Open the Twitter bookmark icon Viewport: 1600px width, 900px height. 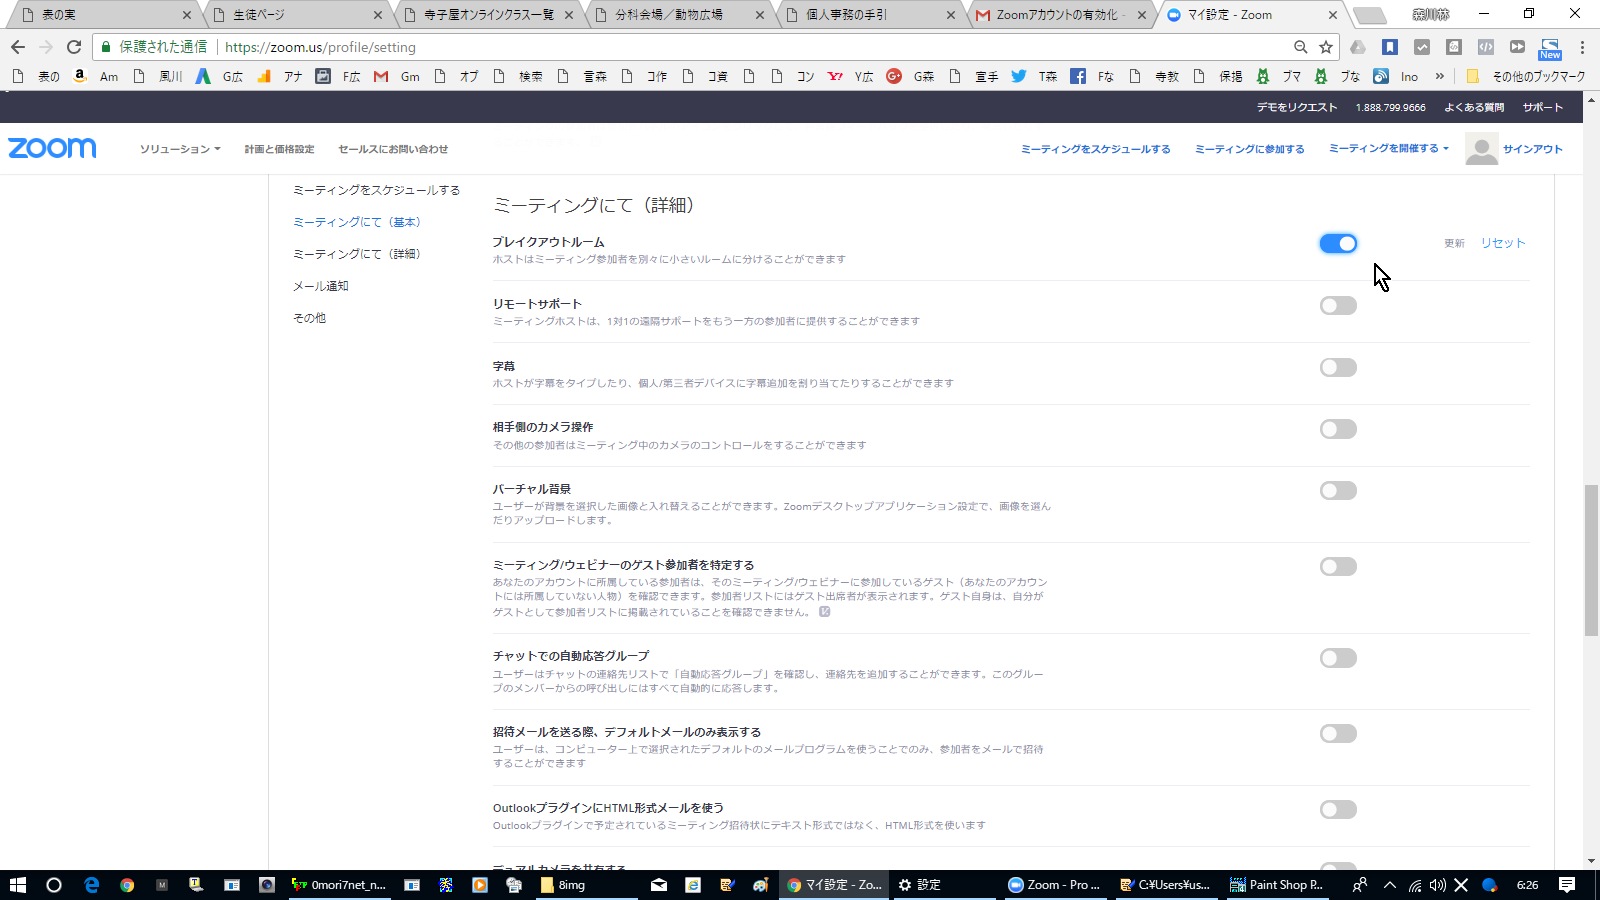click(1018, 76)
